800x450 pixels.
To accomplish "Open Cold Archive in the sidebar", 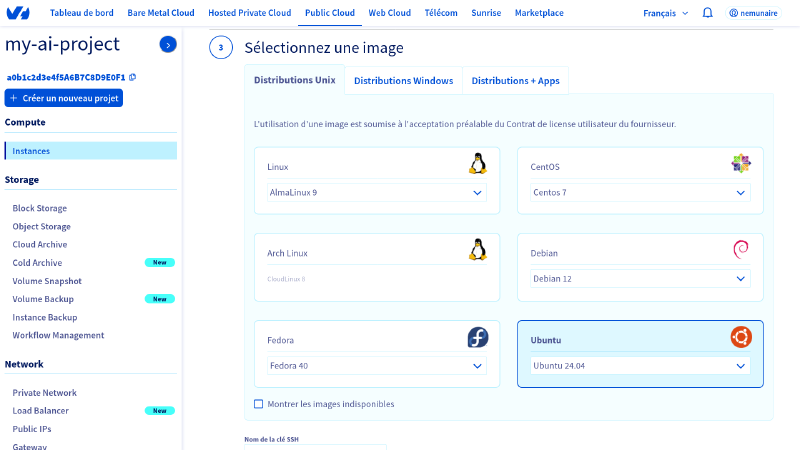I will [37, 263].
